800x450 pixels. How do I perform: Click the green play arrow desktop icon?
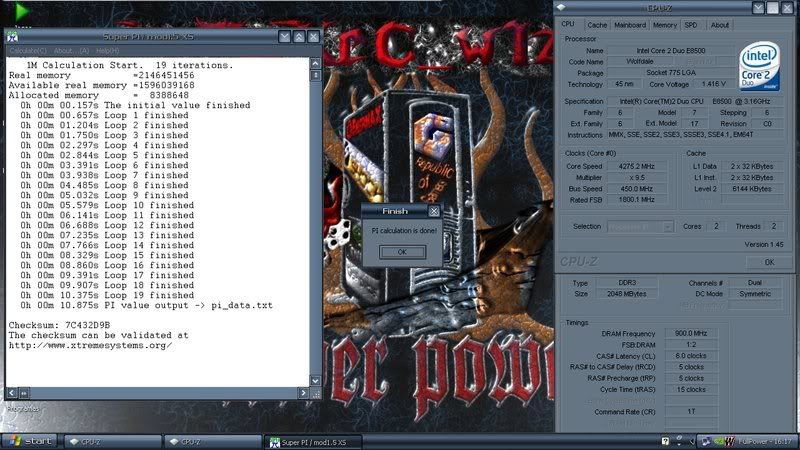coord(22,11)
